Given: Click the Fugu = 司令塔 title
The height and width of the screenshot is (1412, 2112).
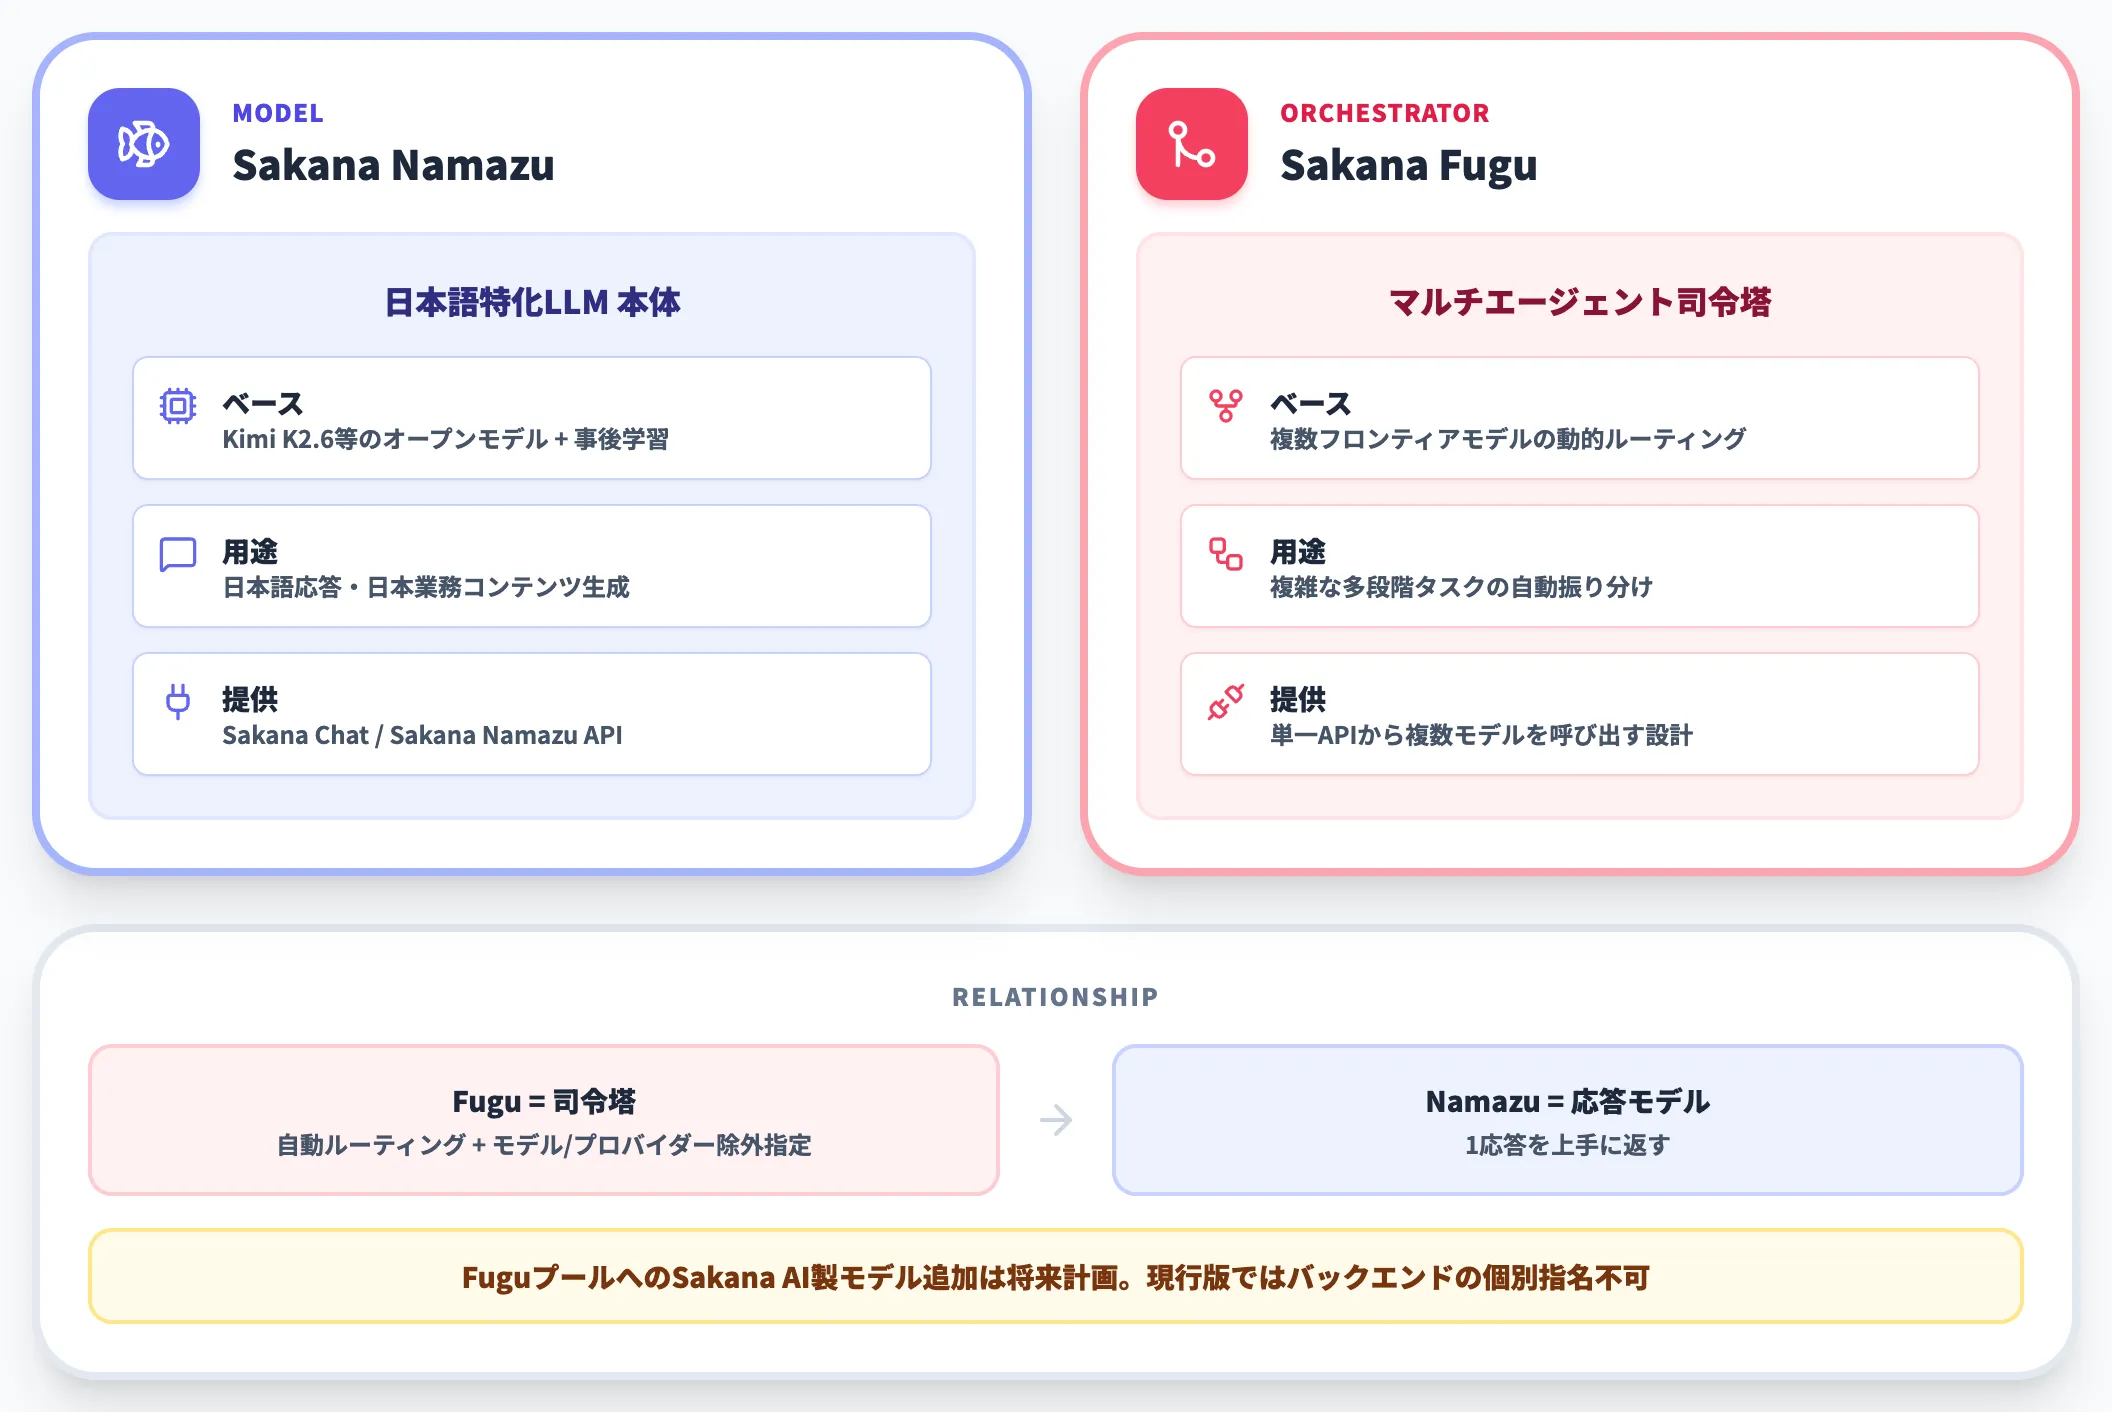Looking at the screenshot, I should (x=544, y=1101).
